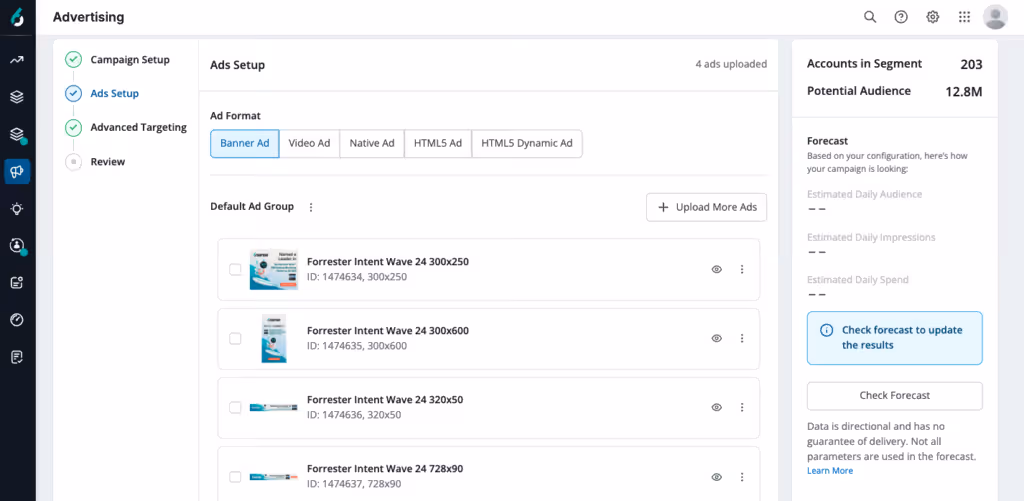Select the Forrester Intent Wave 24 320x50 checkbox
The image size is (1024, 501).
tap(235, 408)
